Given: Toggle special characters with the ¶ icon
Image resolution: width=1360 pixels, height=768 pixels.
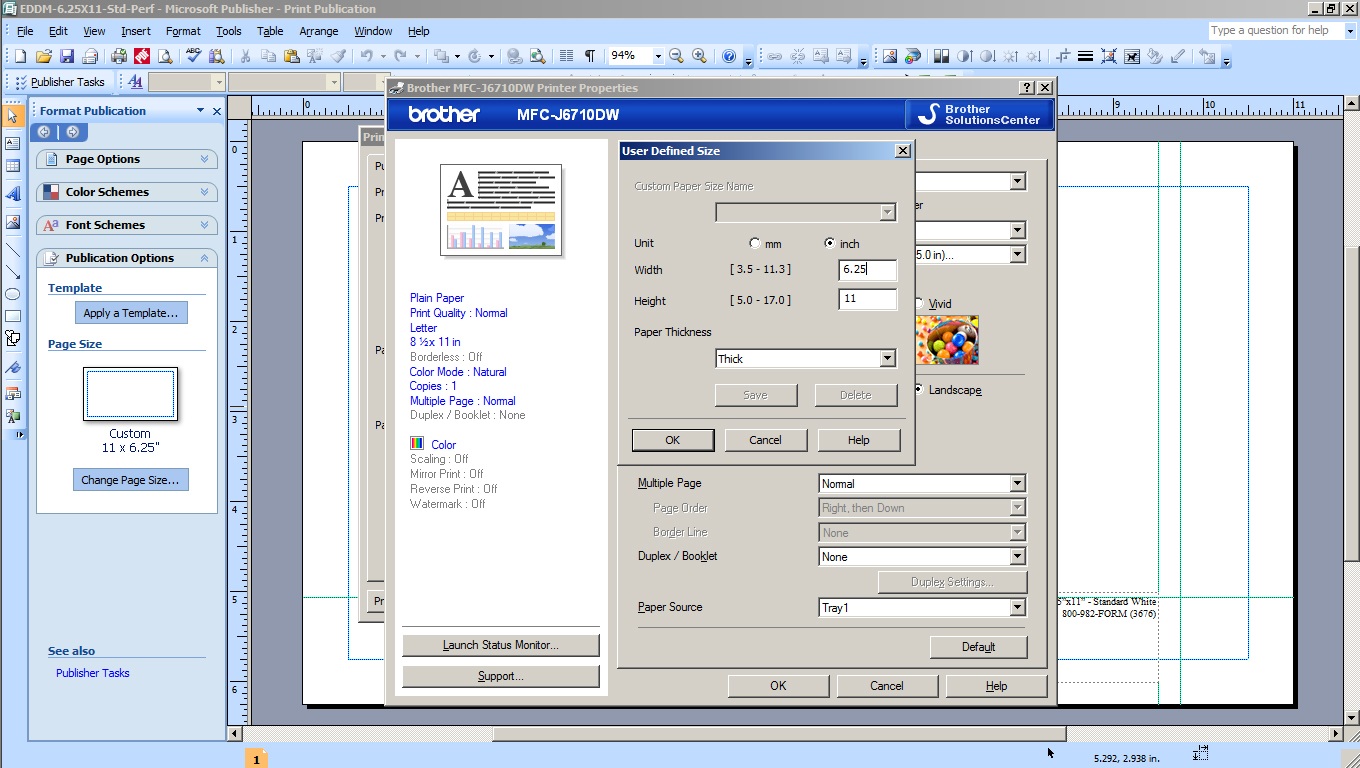Looking at the screenshot, I should pyautogui.click(x=587, y=57).
